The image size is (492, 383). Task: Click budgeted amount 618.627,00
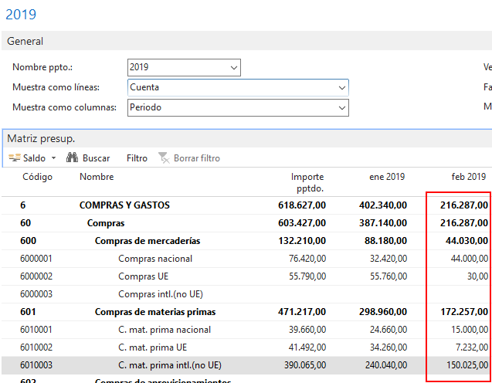[302, 205]
